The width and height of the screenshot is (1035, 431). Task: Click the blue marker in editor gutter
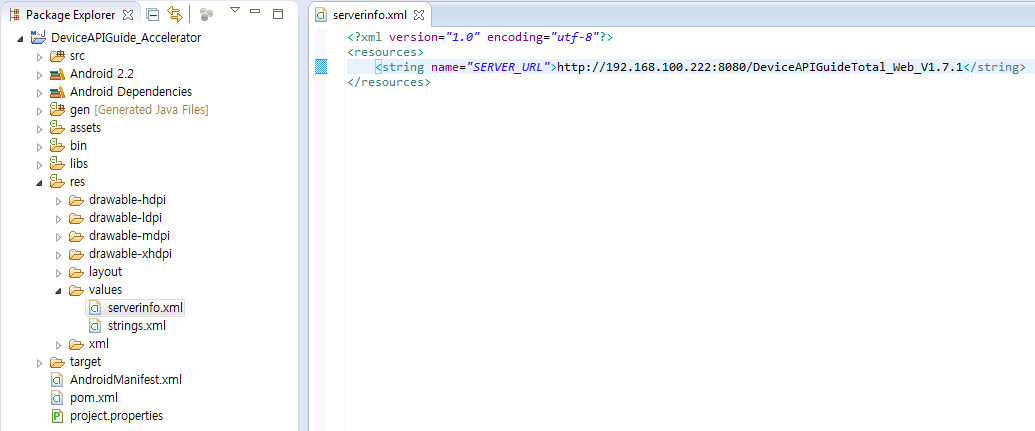click(x=321, y=67)
